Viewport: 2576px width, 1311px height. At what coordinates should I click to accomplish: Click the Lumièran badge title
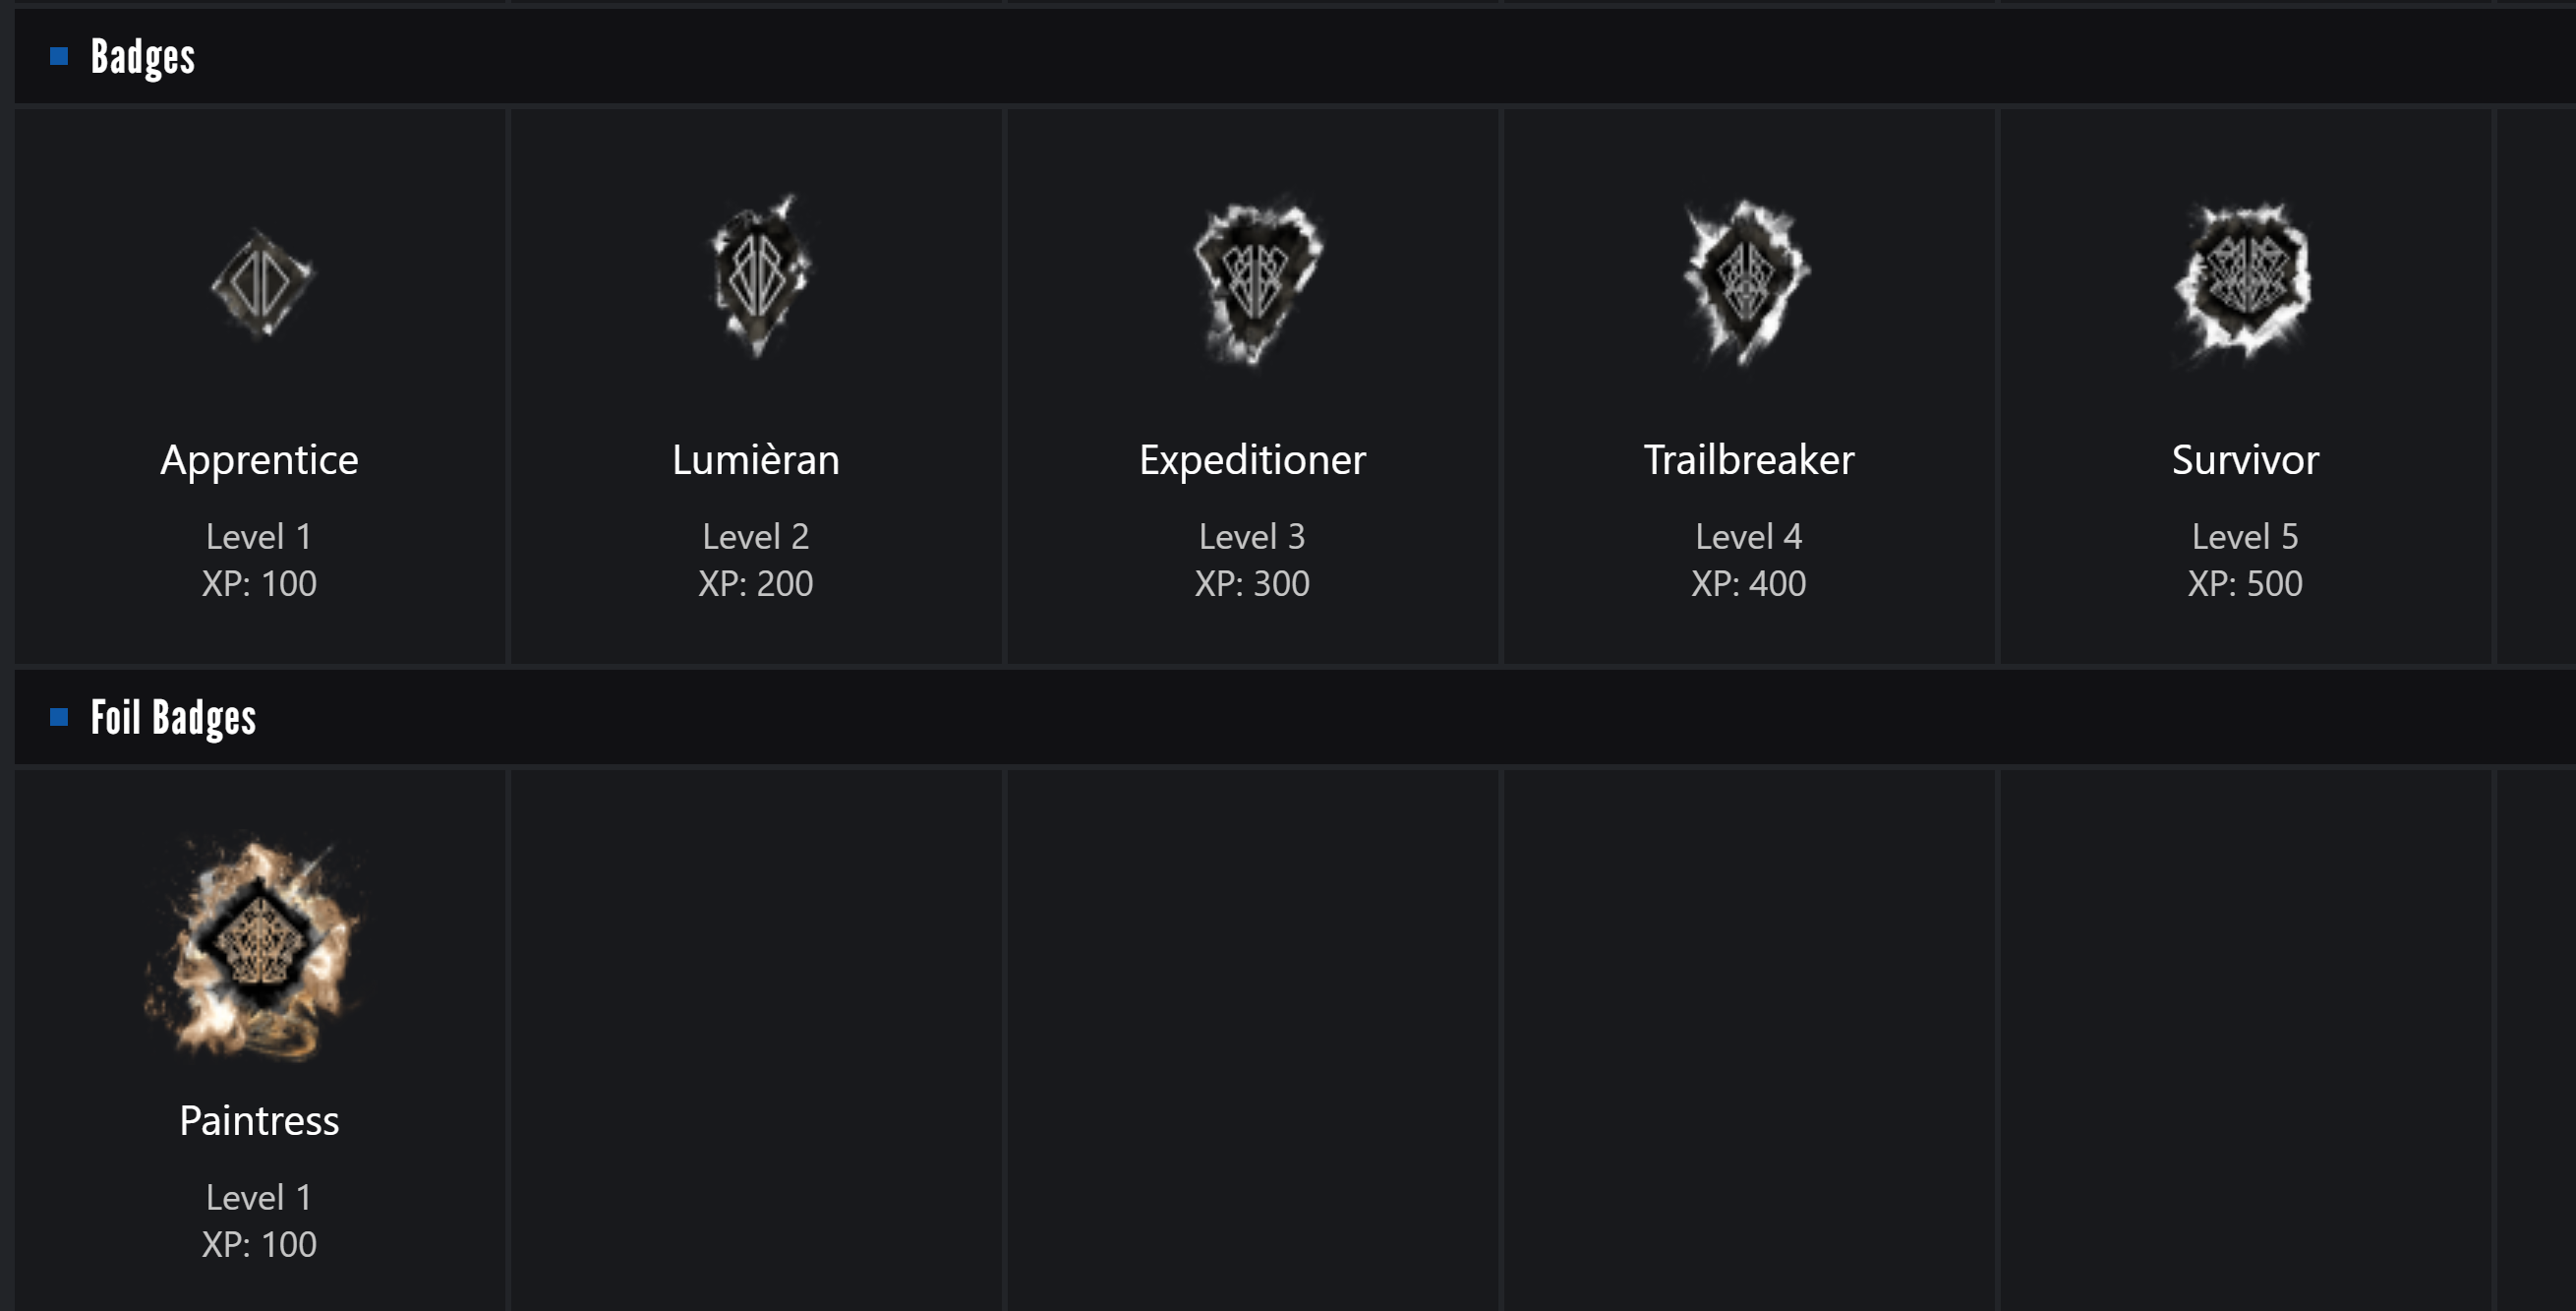[x=756, y=460]
